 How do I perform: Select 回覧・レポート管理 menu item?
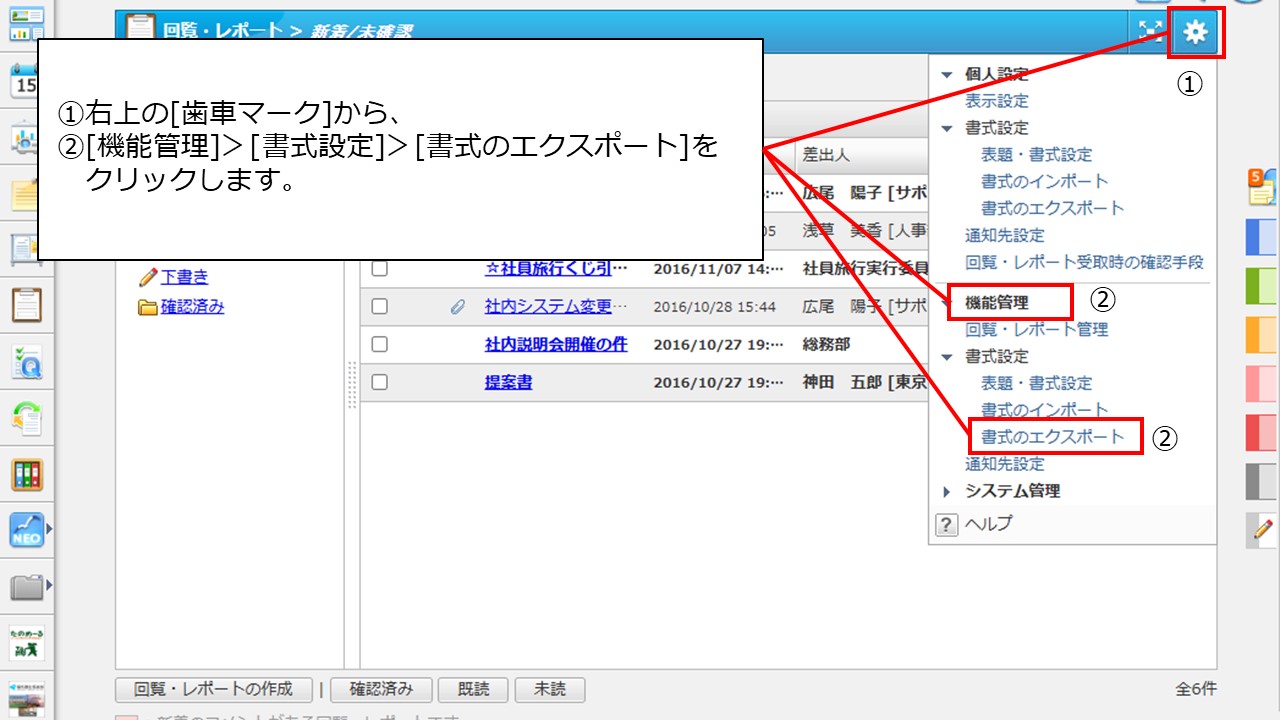(1036, 329)
